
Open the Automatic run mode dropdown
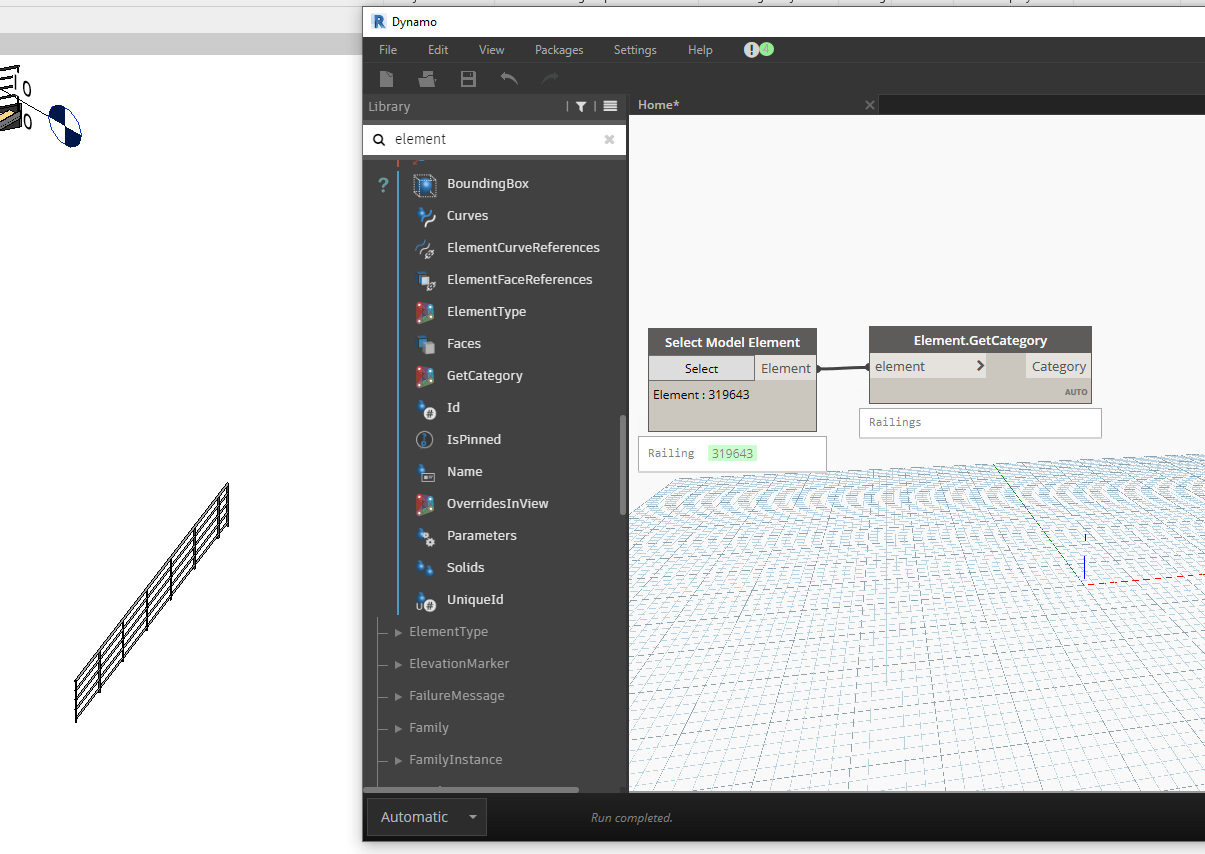point(427,817)
